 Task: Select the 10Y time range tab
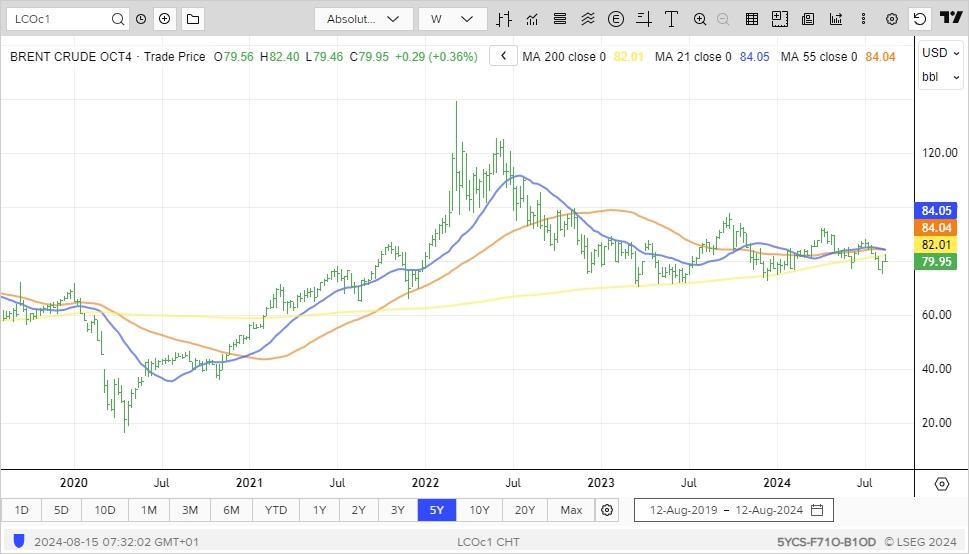(x=479, y=510)
